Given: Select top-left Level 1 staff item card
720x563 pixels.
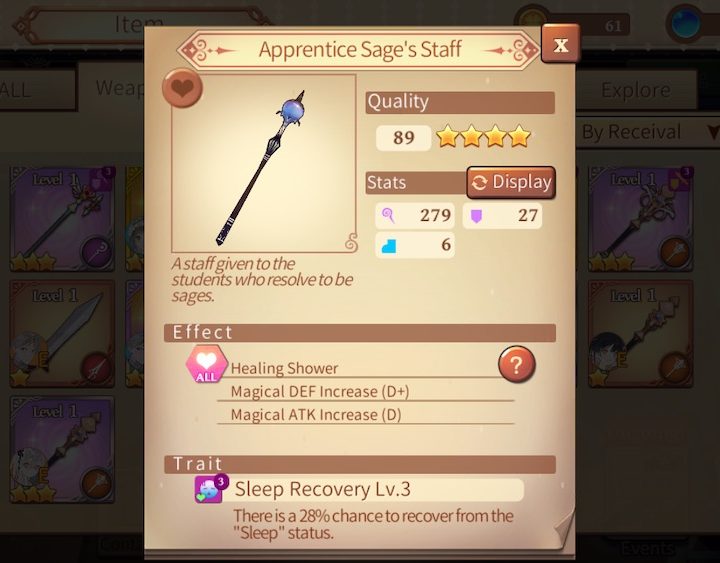Looking at the screenshot, I should [62, 219].
